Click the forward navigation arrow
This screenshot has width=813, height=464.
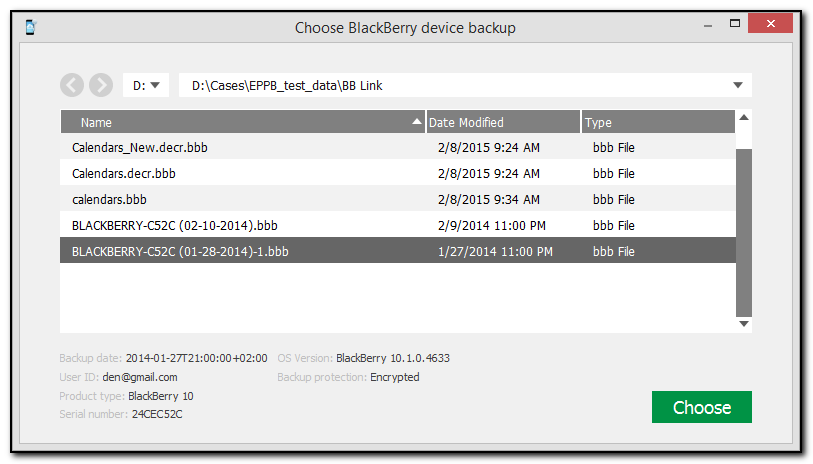tap(100, 85)
